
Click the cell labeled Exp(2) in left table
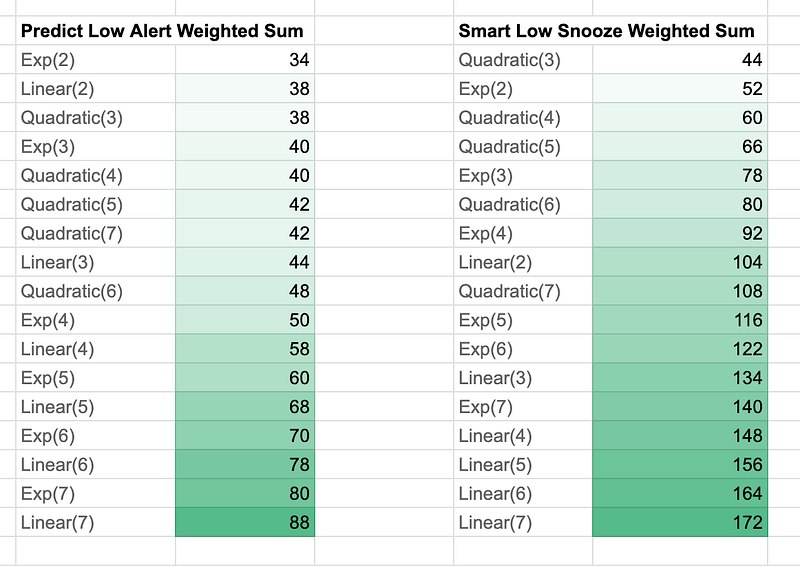coord(95,60)
